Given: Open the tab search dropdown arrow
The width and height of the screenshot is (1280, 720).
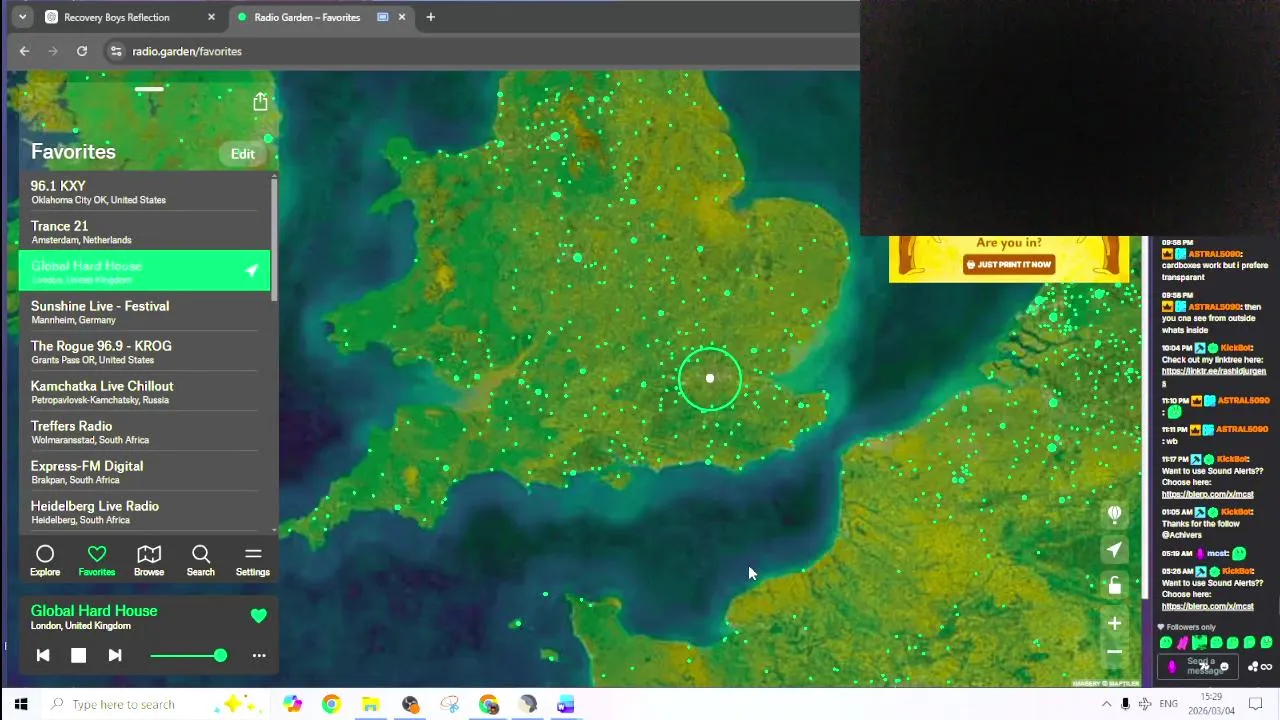Looking at the screenshot, I should [22, 17].
